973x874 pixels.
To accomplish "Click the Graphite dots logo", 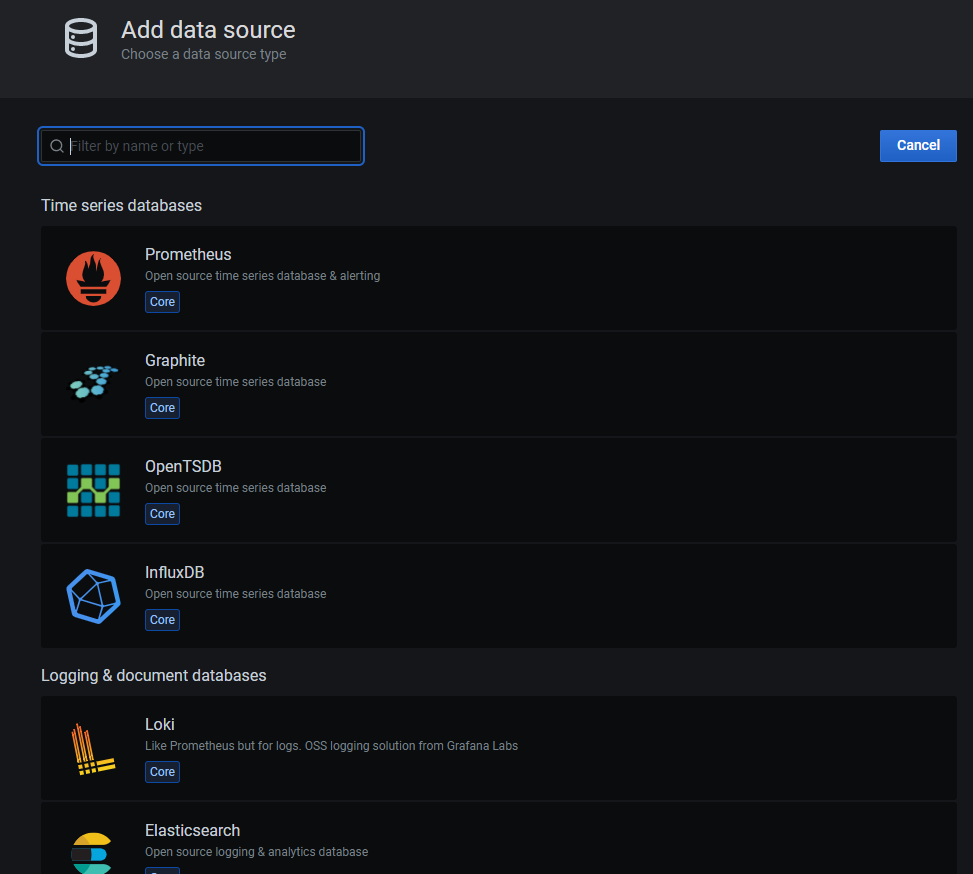I will pyautogui.click(x=93, y=382).
